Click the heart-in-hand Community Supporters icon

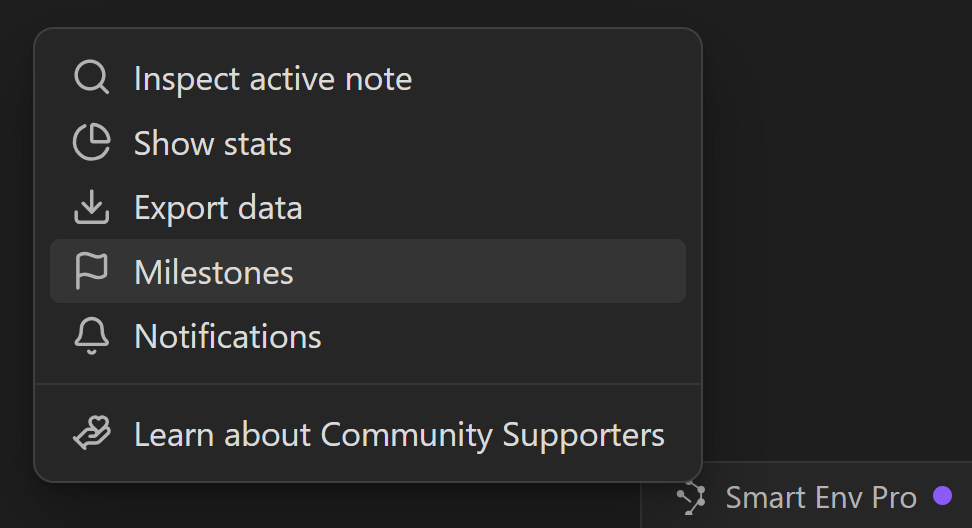pyautogui.click(x=91, y=434)
